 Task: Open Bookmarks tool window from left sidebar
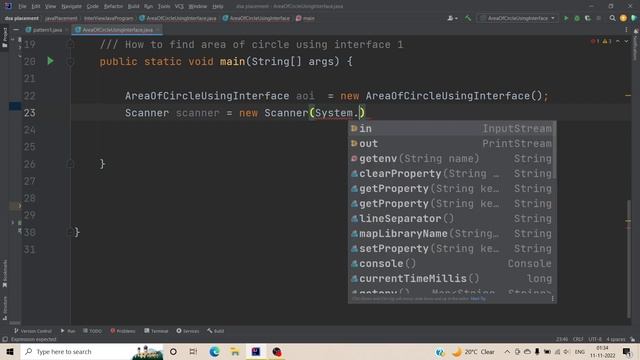[x=4, y=274]
